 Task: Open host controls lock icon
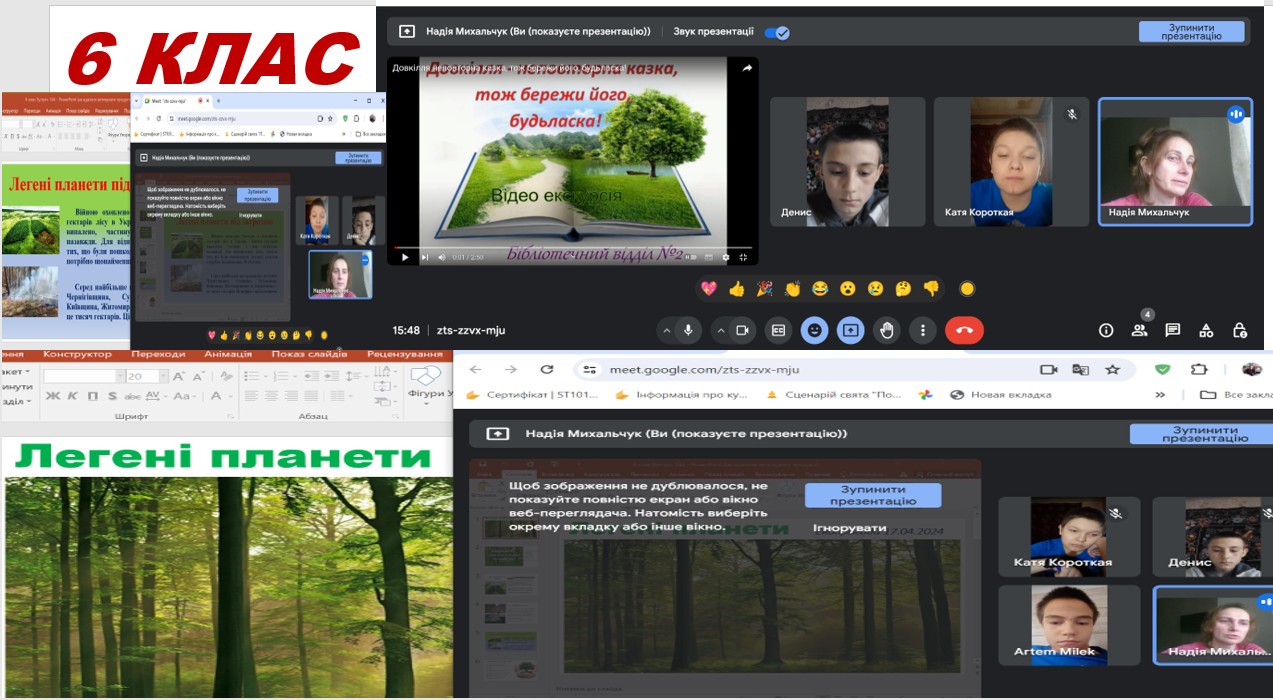pos(1240,330)
